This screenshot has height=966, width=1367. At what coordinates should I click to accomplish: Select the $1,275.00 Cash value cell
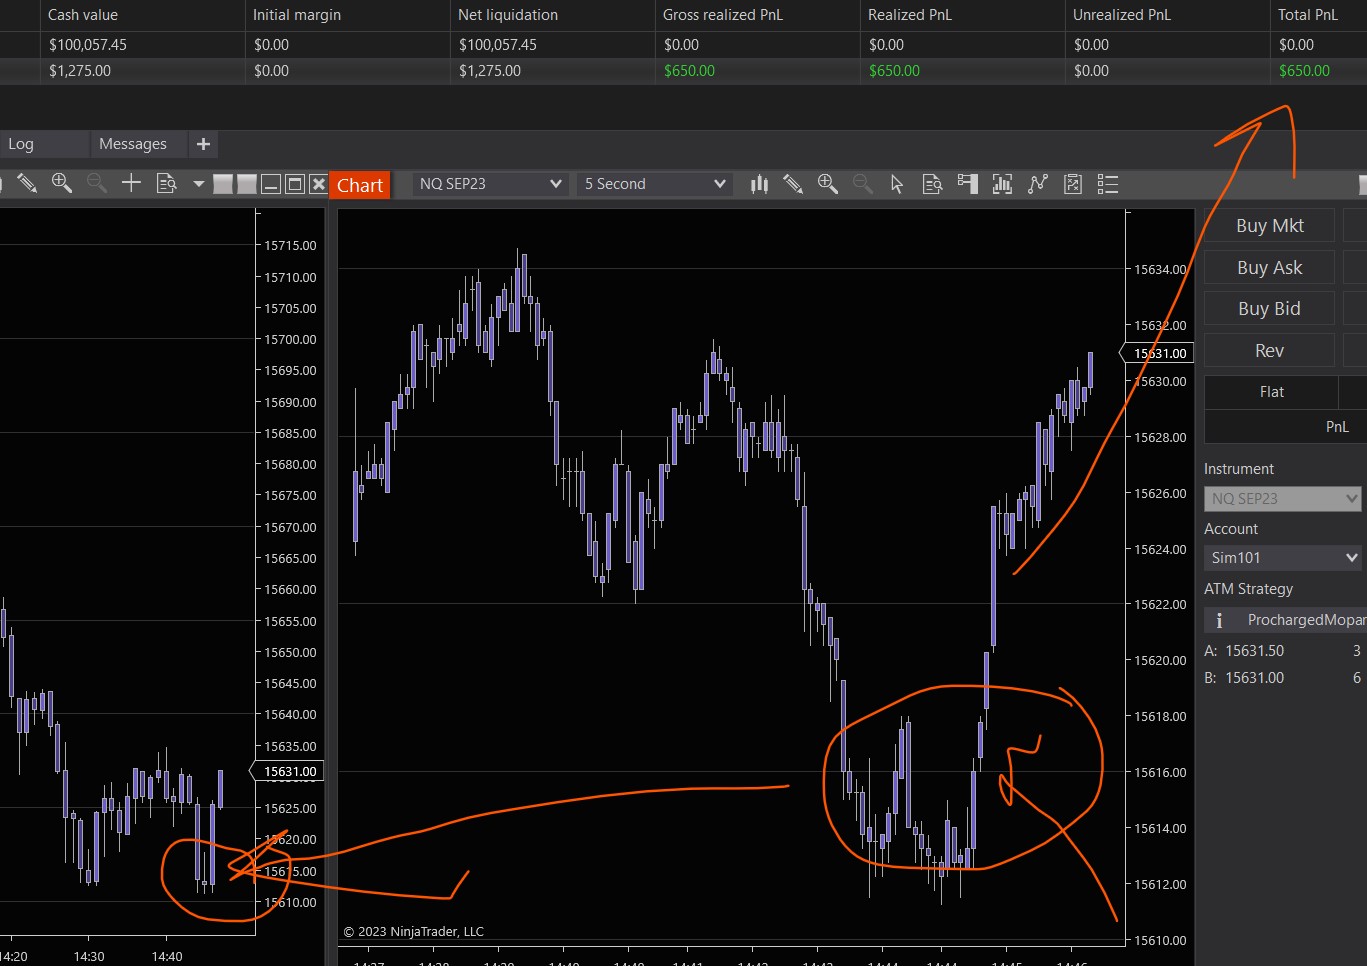[x=142, y=71]
